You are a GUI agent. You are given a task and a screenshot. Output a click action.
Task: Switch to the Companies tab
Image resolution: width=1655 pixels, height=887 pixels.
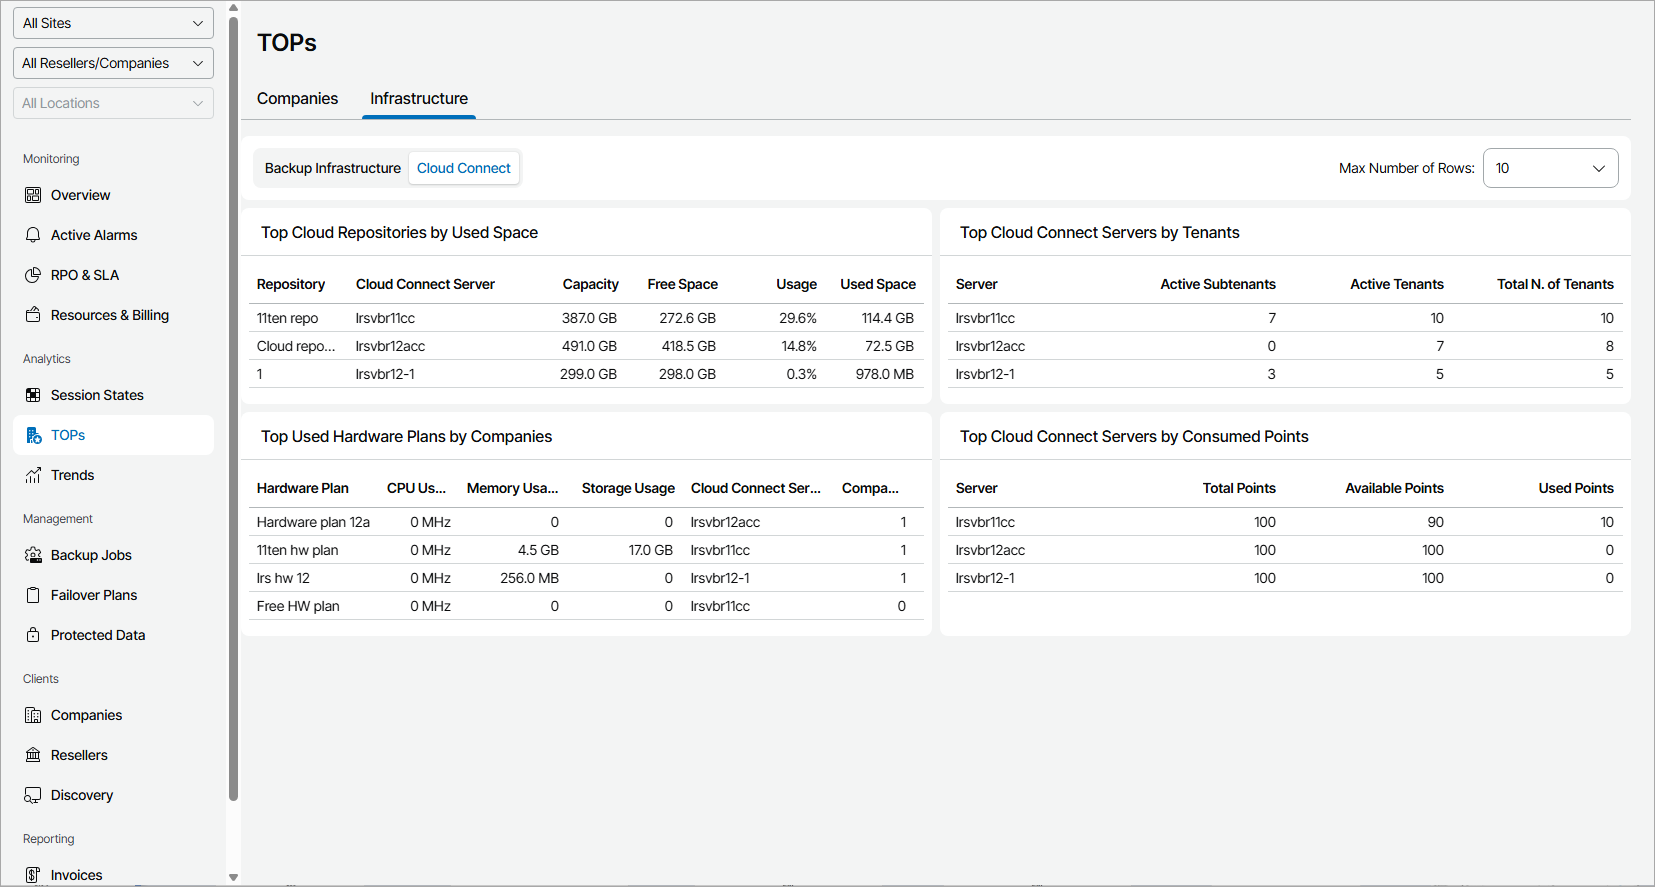click(297, 98)
